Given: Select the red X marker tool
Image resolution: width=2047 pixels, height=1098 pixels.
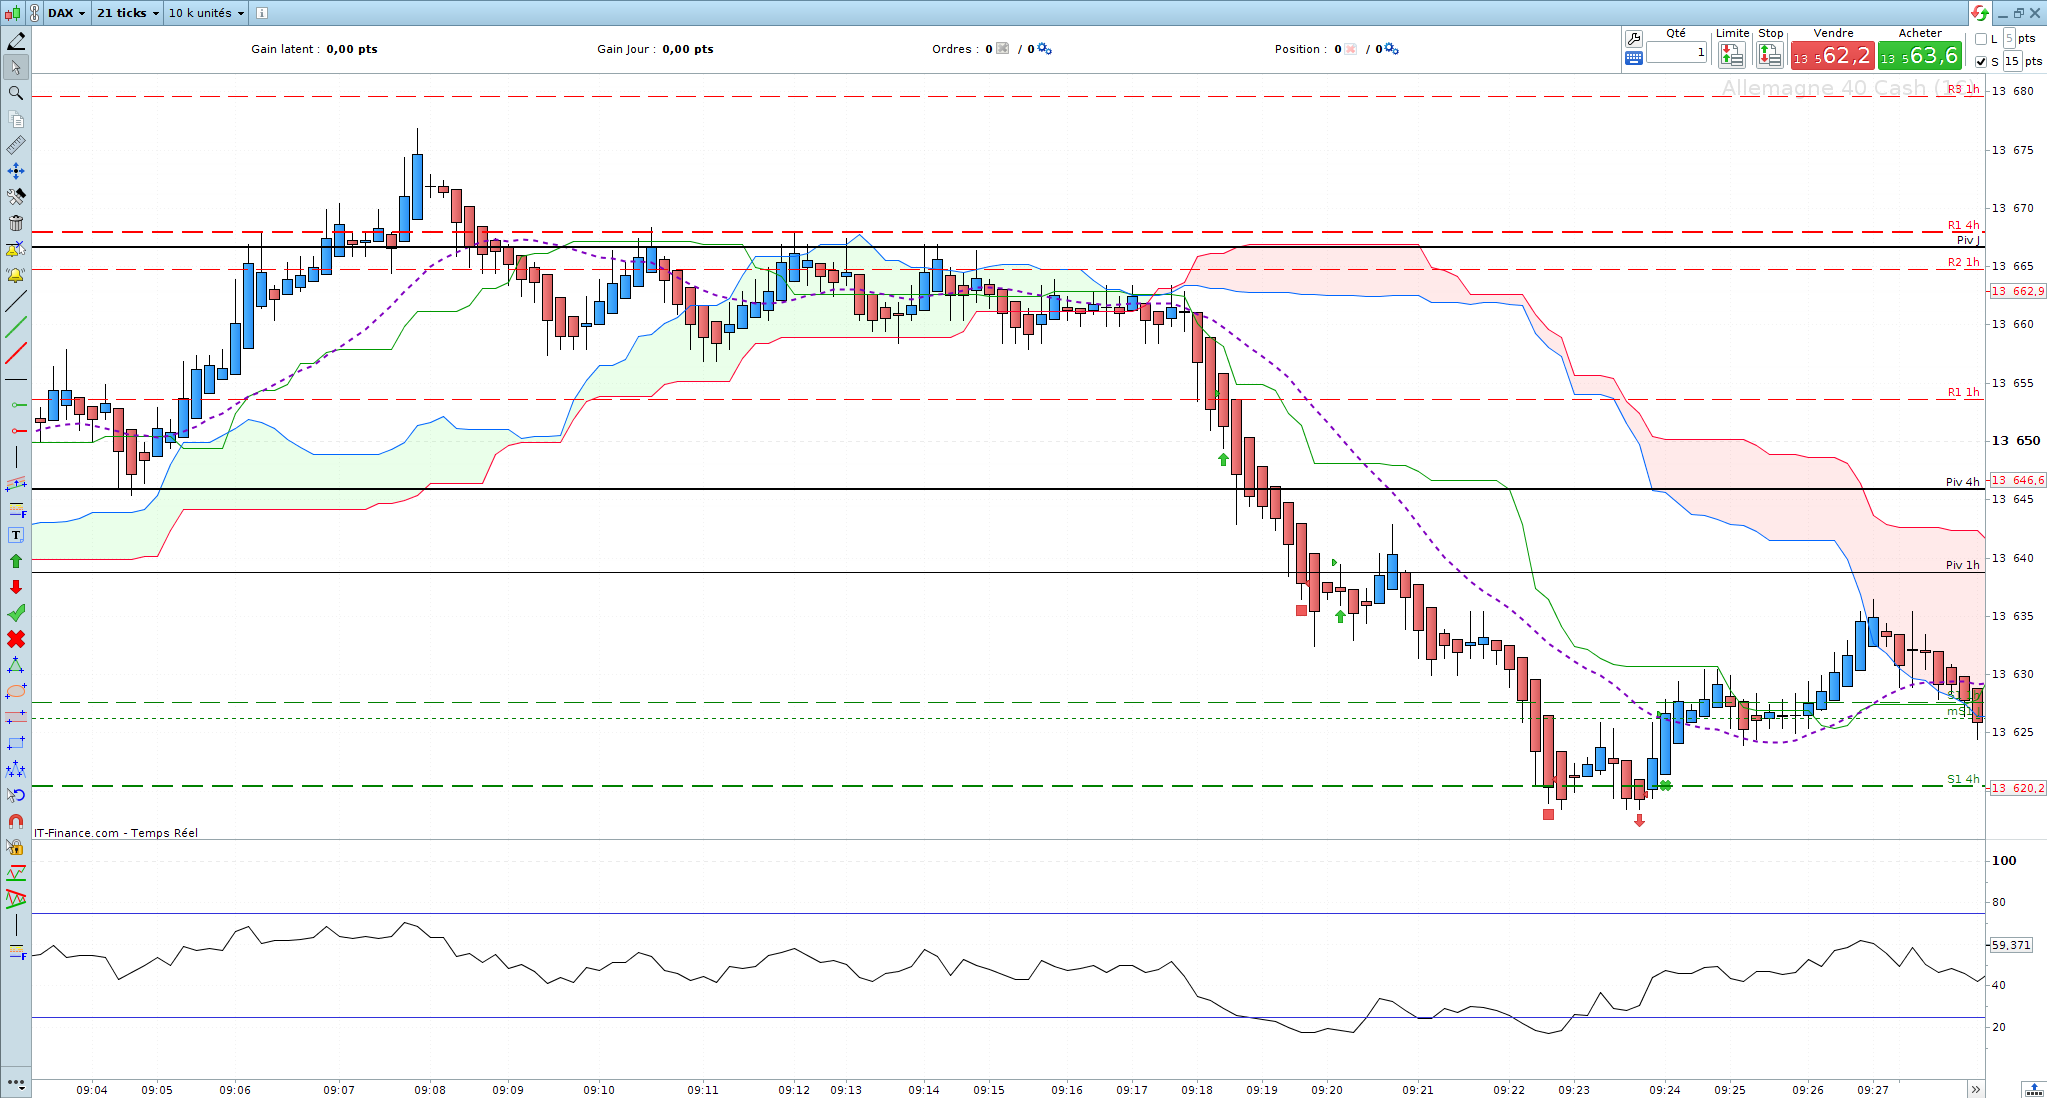Looking at the screenshot, I should point(15,639).
